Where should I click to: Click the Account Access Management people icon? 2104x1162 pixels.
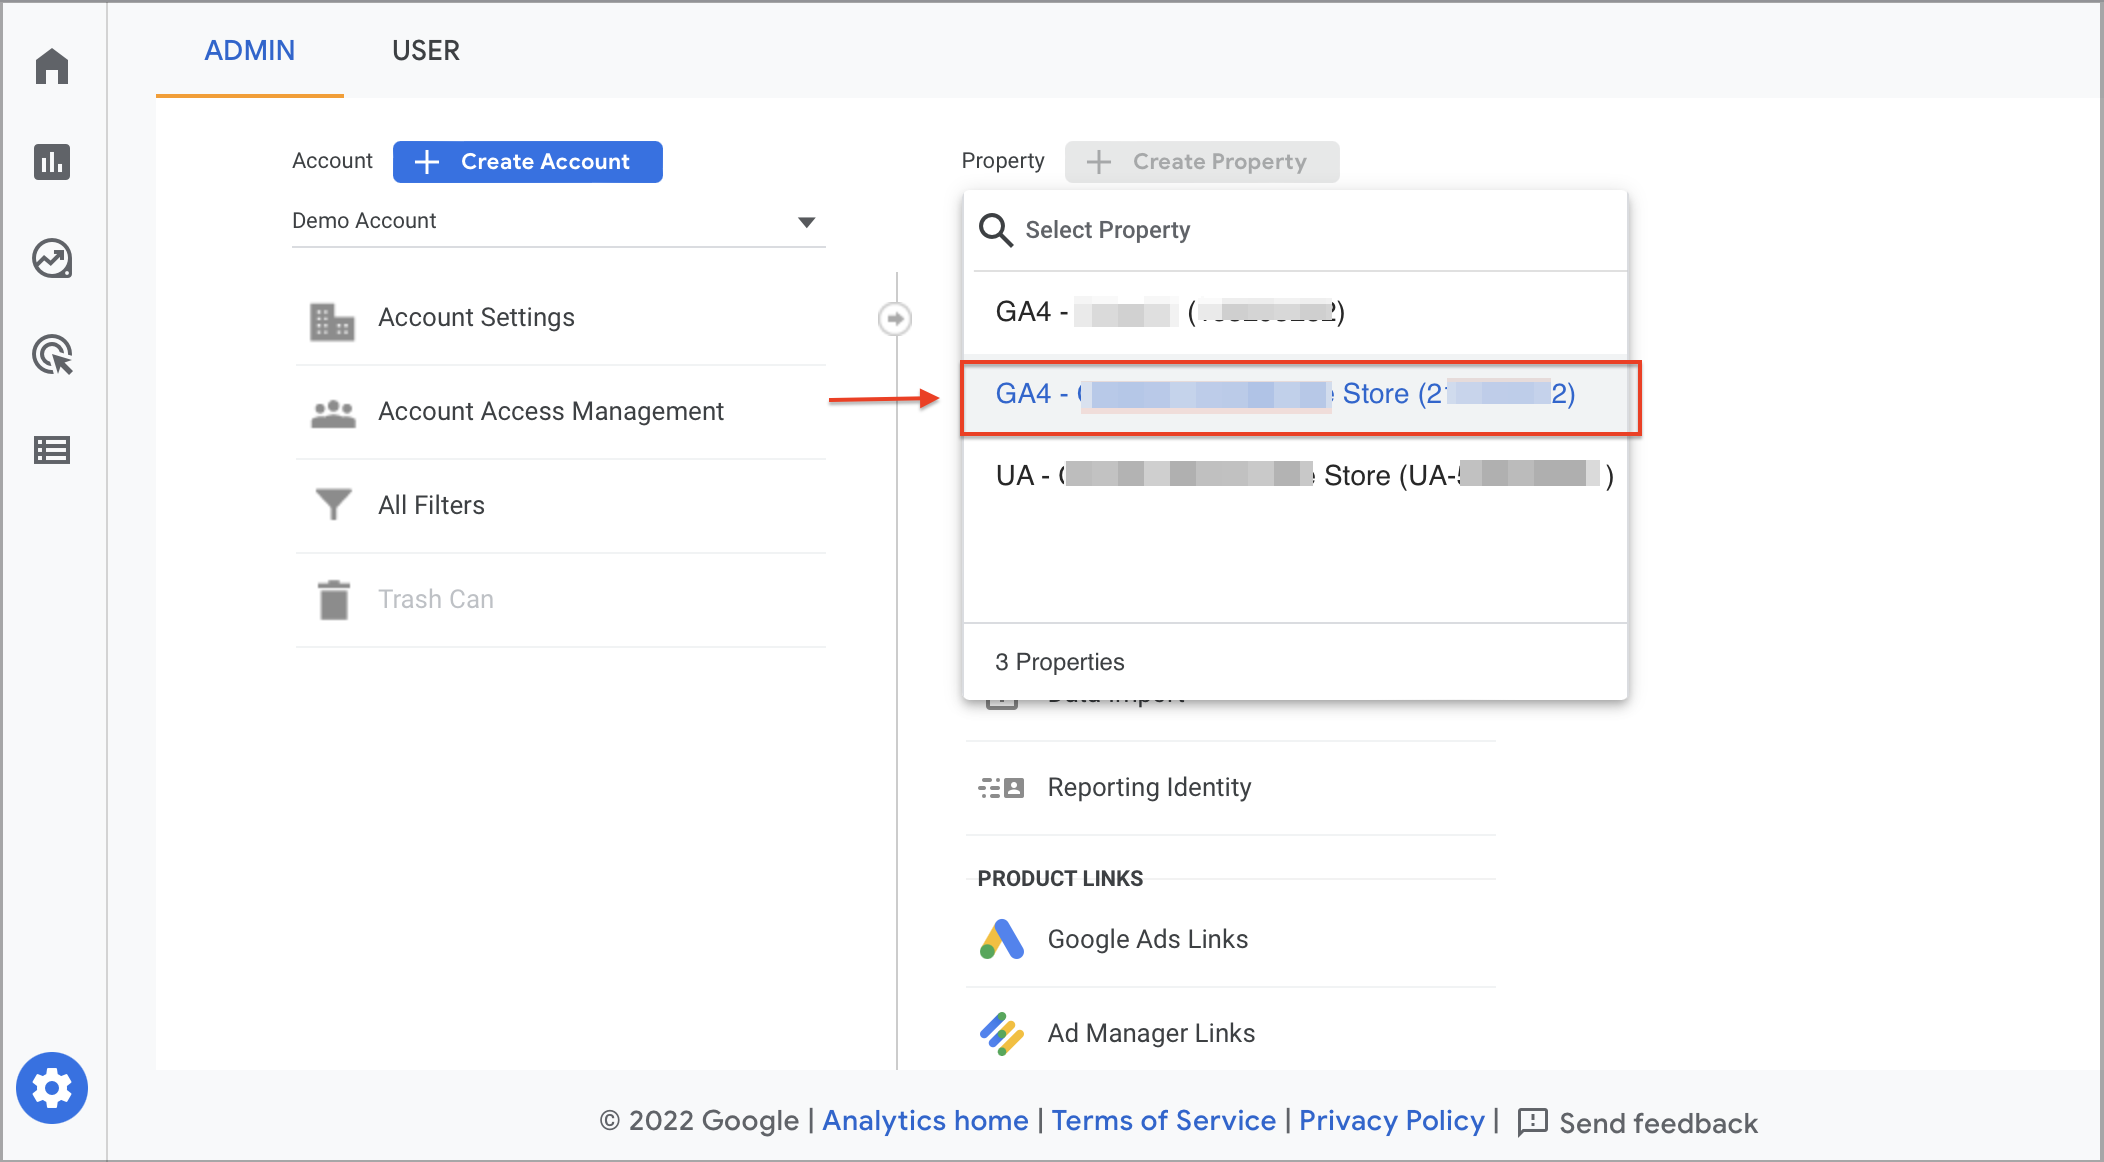point(333,413)
